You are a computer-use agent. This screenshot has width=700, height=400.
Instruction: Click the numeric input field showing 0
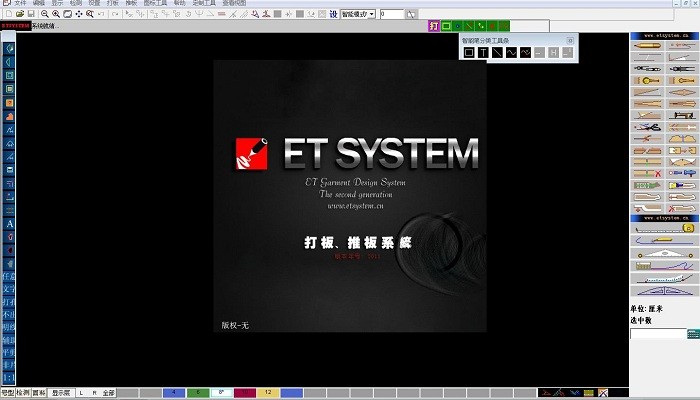pyautogui.click(x=392, y=14)
